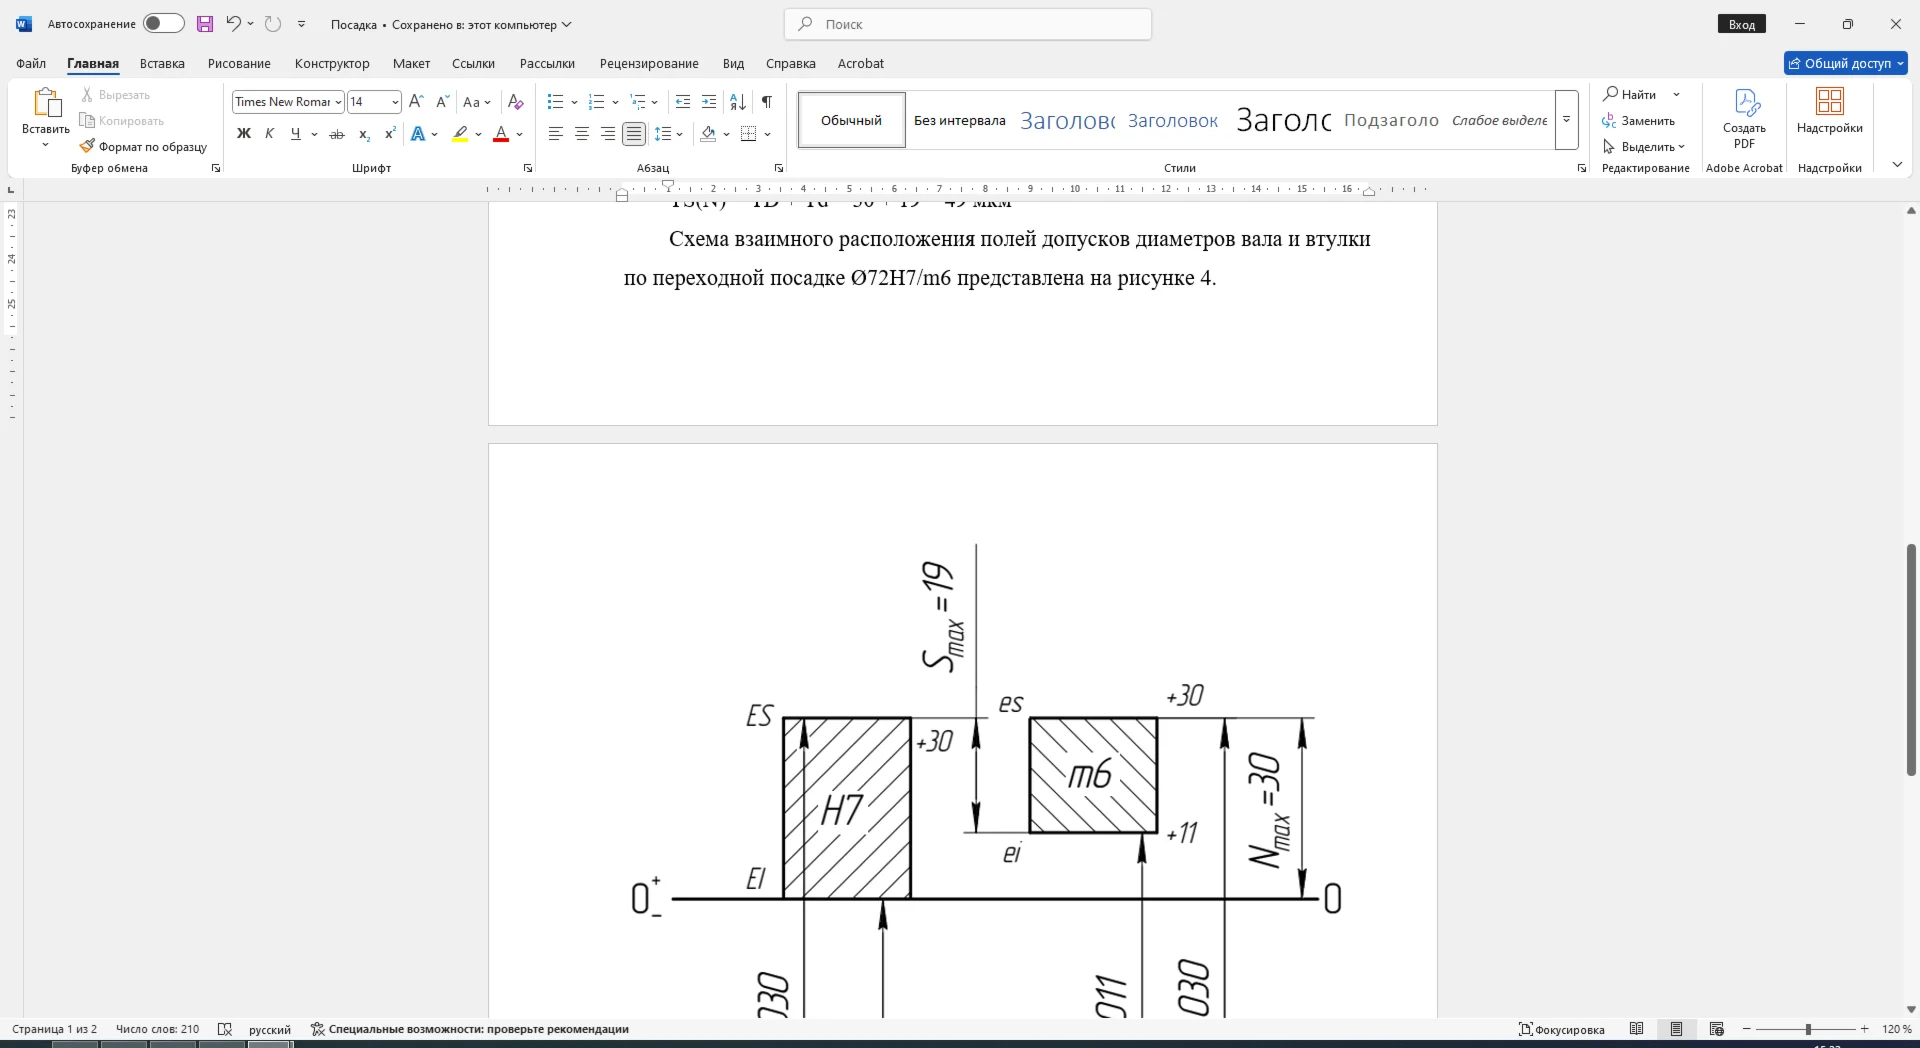Image resolution: width=1920 pixels, height=1048 pixels.
Task: Click Заменить (Replace) button
Action: (x=1638, y=120)
